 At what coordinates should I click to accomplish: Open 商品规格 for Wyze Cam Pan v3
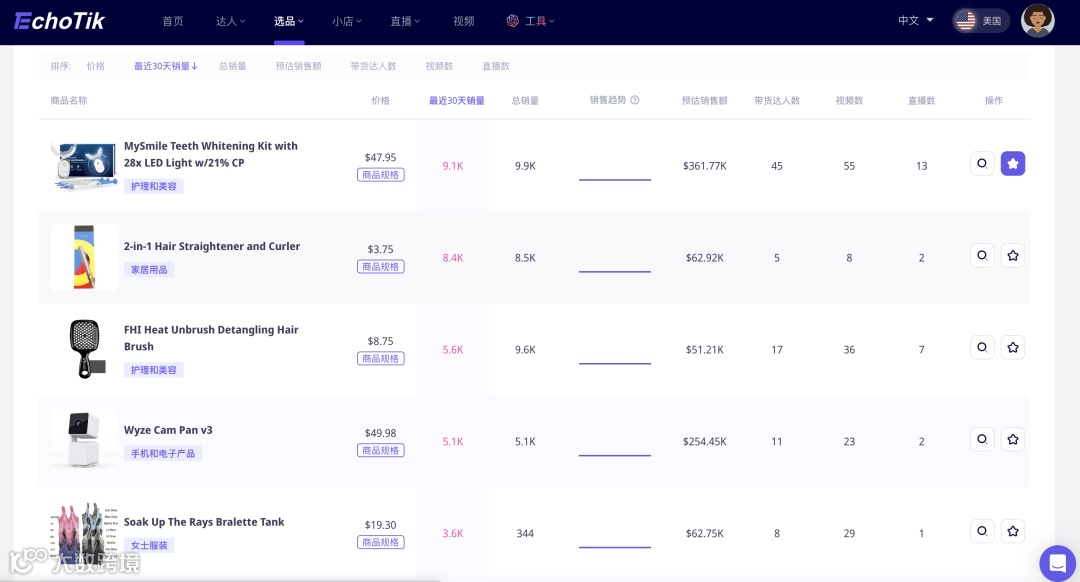pos(381,450)
